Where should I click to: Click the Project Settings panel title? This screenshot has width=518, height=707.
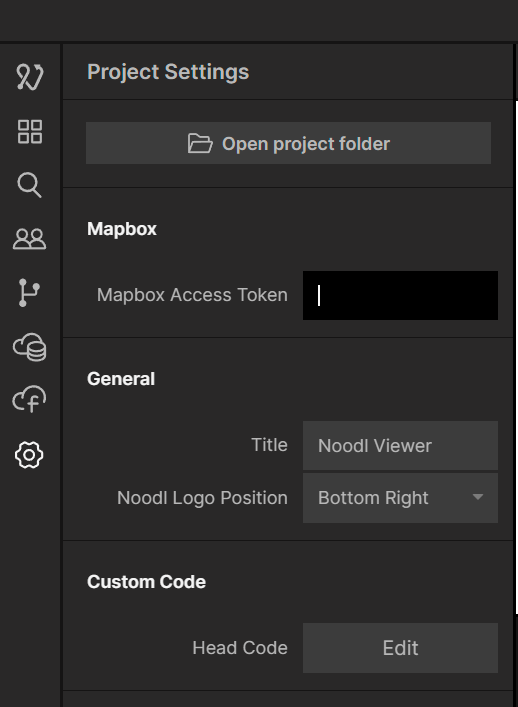pyautogui.click(x=168, y=72)
